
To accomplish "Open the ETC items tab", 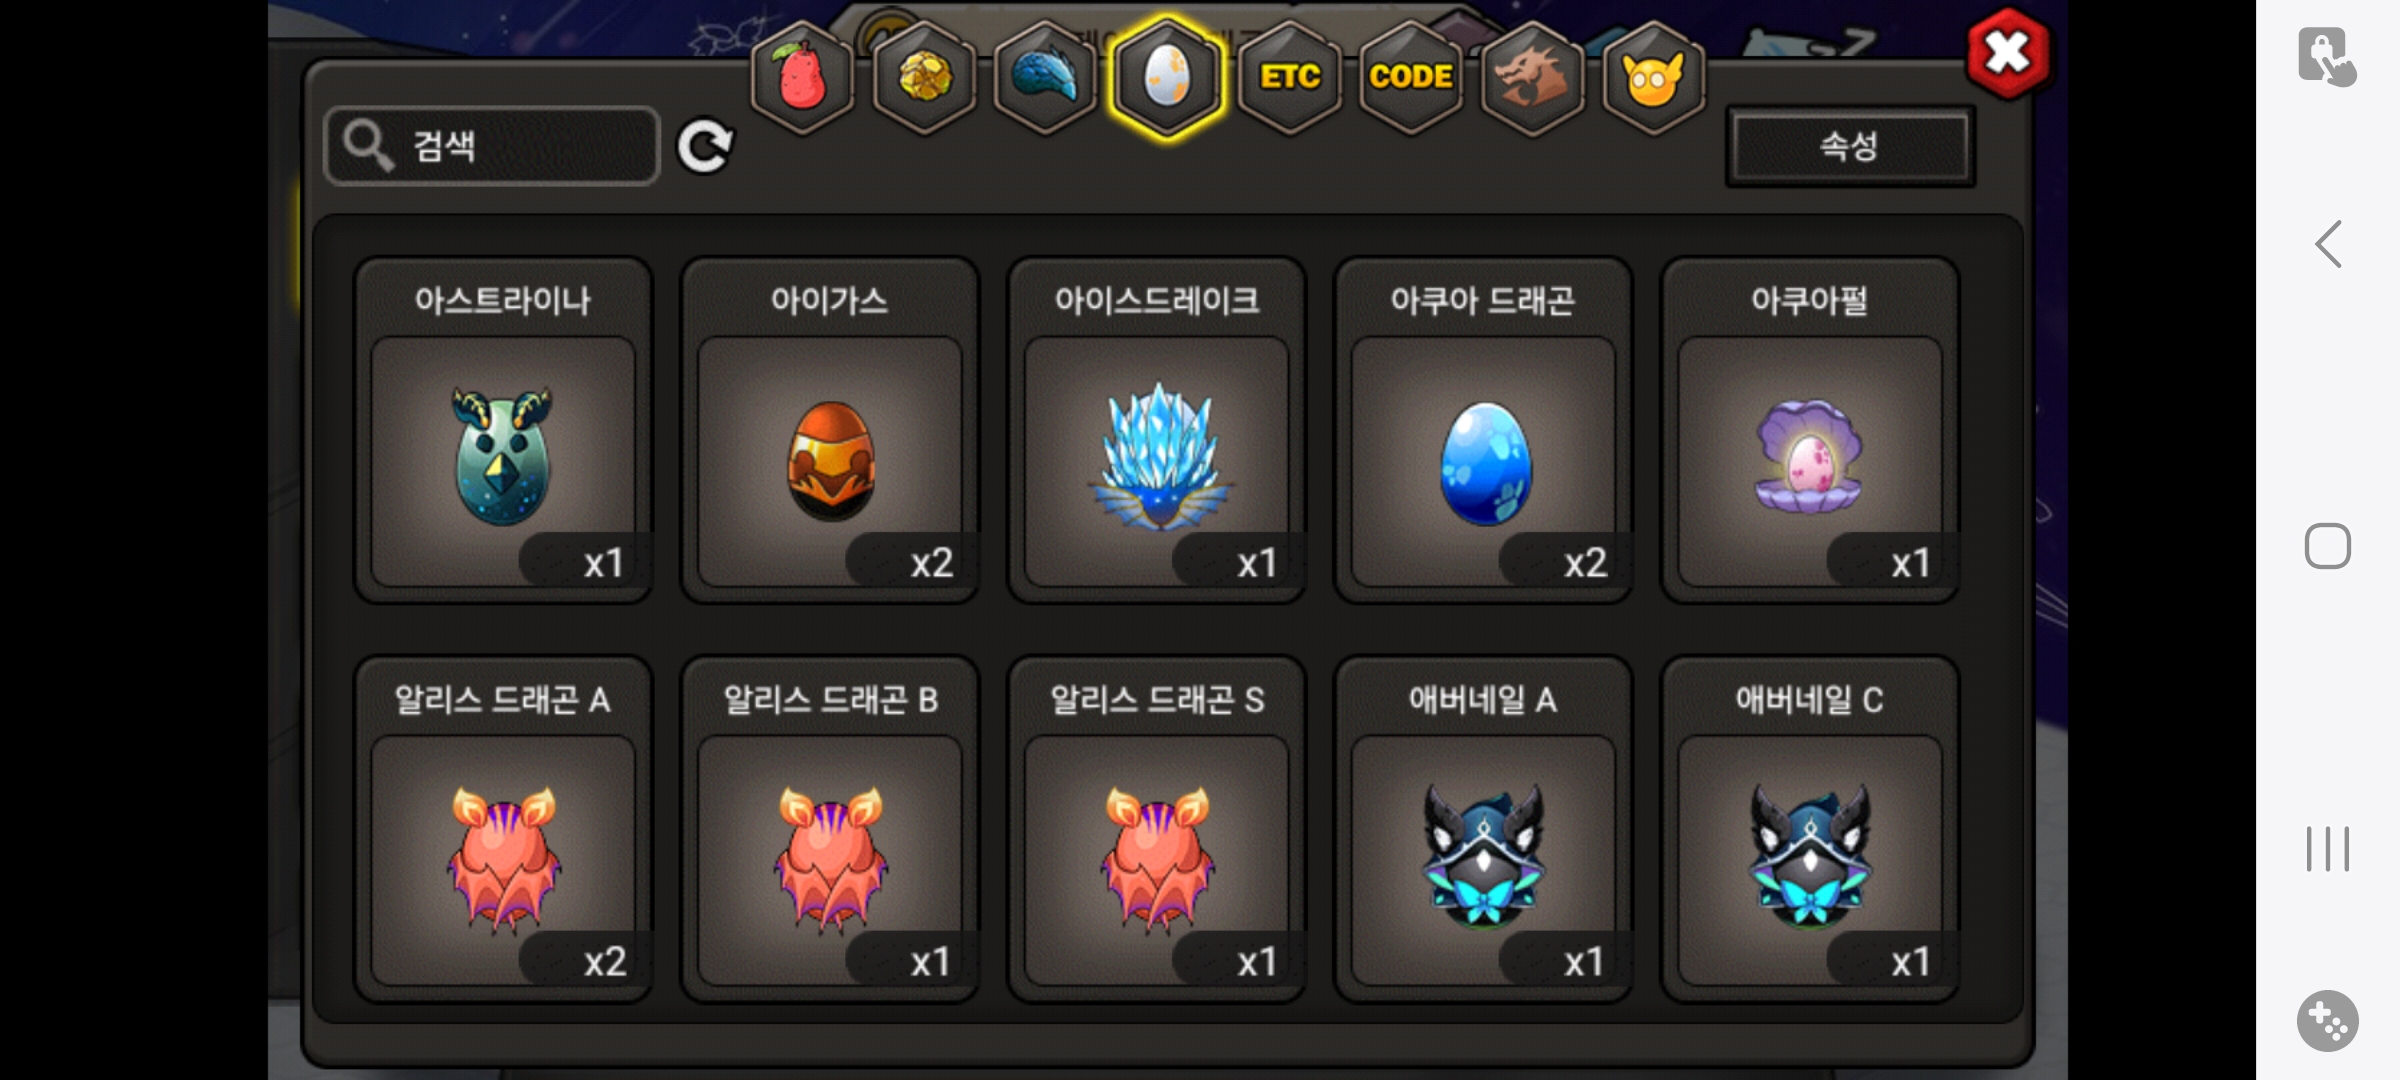I will tap(1290, 78).
